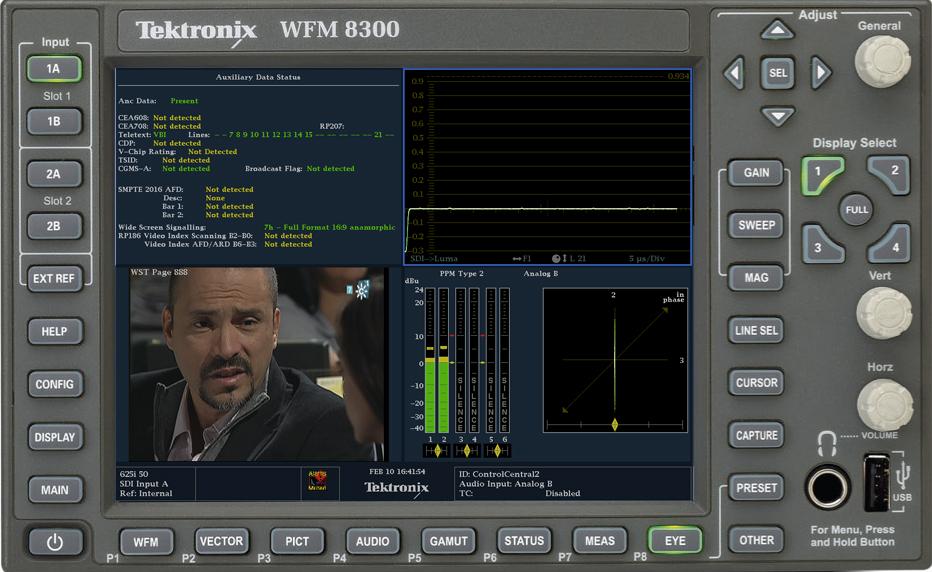Click the teletext icon on picture
Screen dimensions: 932x572
tap(358, 290)
